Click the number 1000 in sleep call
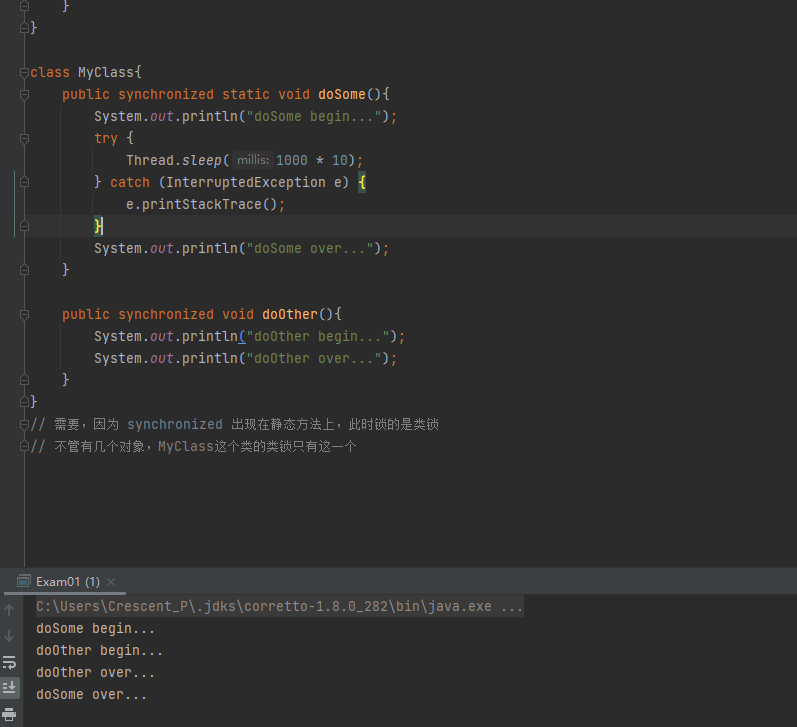The height and width of the screenshot is (727, 797). [292, 161]
